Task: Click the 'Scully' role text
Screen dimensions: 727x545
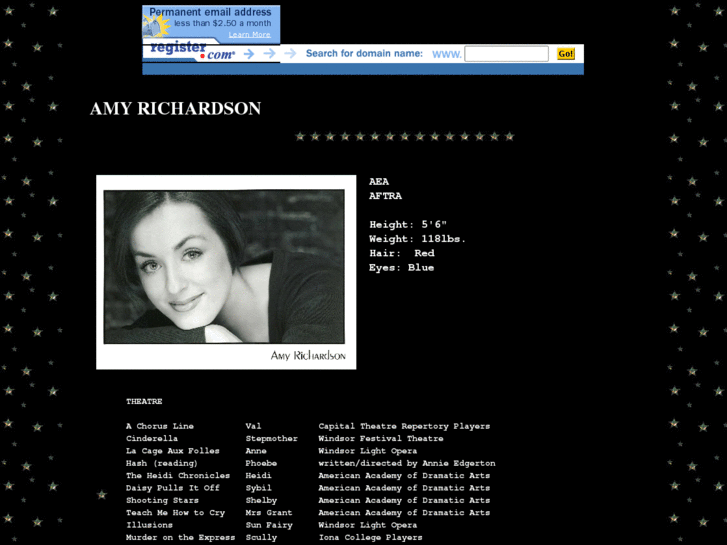Action: coord(261,538)
